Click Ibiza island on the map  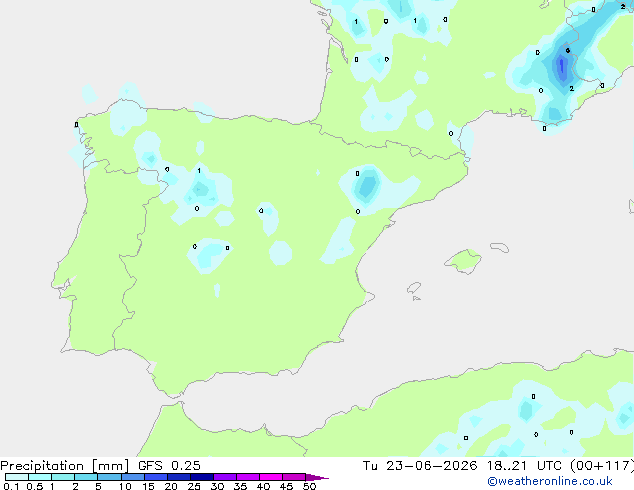click(414, 288)
